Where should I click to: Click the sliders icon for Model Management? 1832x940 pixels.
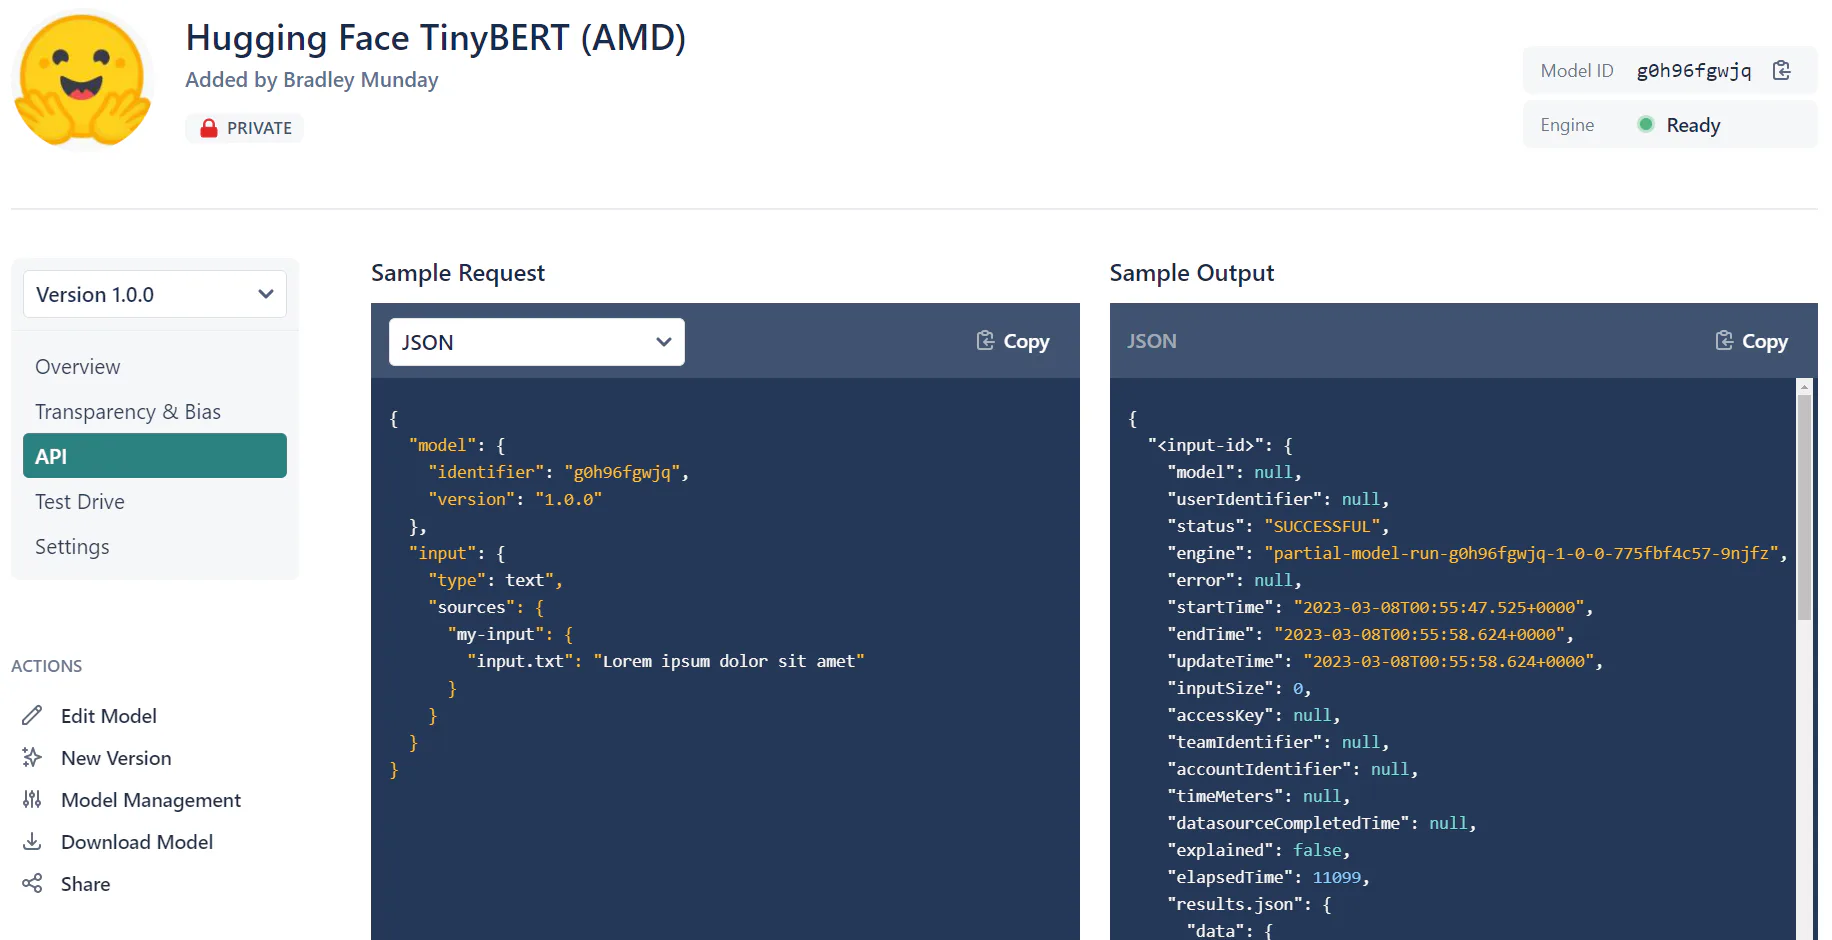pos(32,799)
